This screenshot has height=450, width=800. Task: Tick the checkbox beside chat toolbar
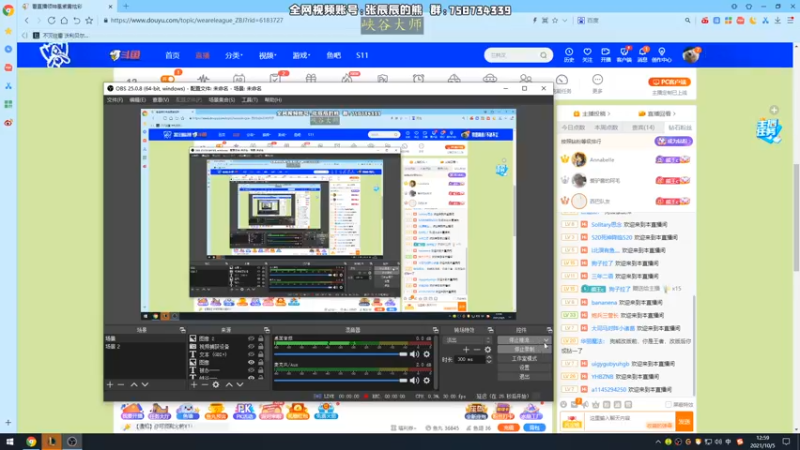coord(668,405)
